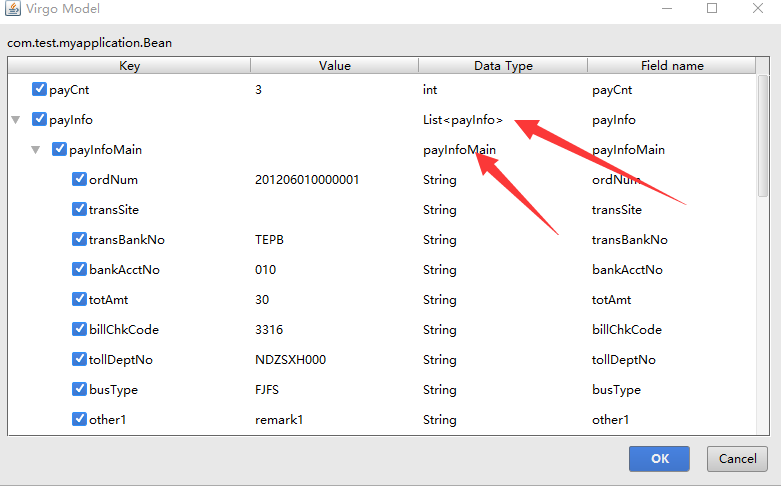The height and width of the screenshot is (486, 781).
Task: Click the billChkCode field name cell
Action: [625, 330]
